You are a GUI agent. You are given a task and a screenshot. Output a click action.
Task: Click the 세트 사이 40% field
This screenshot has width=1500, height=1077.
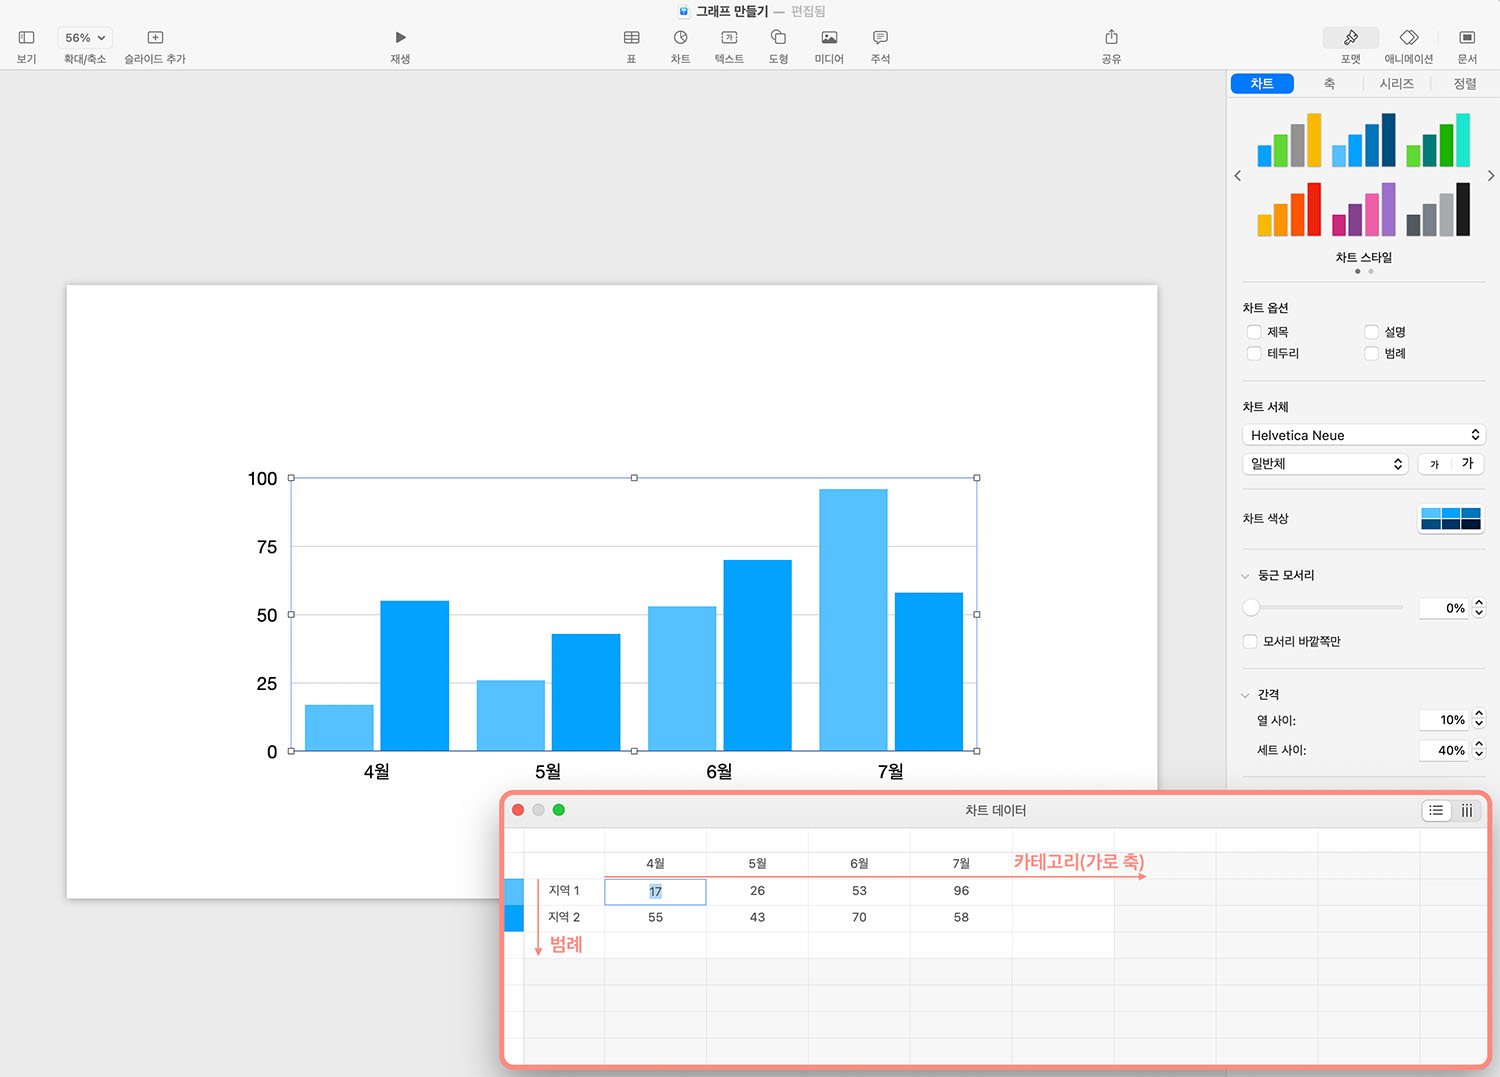(x=1443, y=750)
